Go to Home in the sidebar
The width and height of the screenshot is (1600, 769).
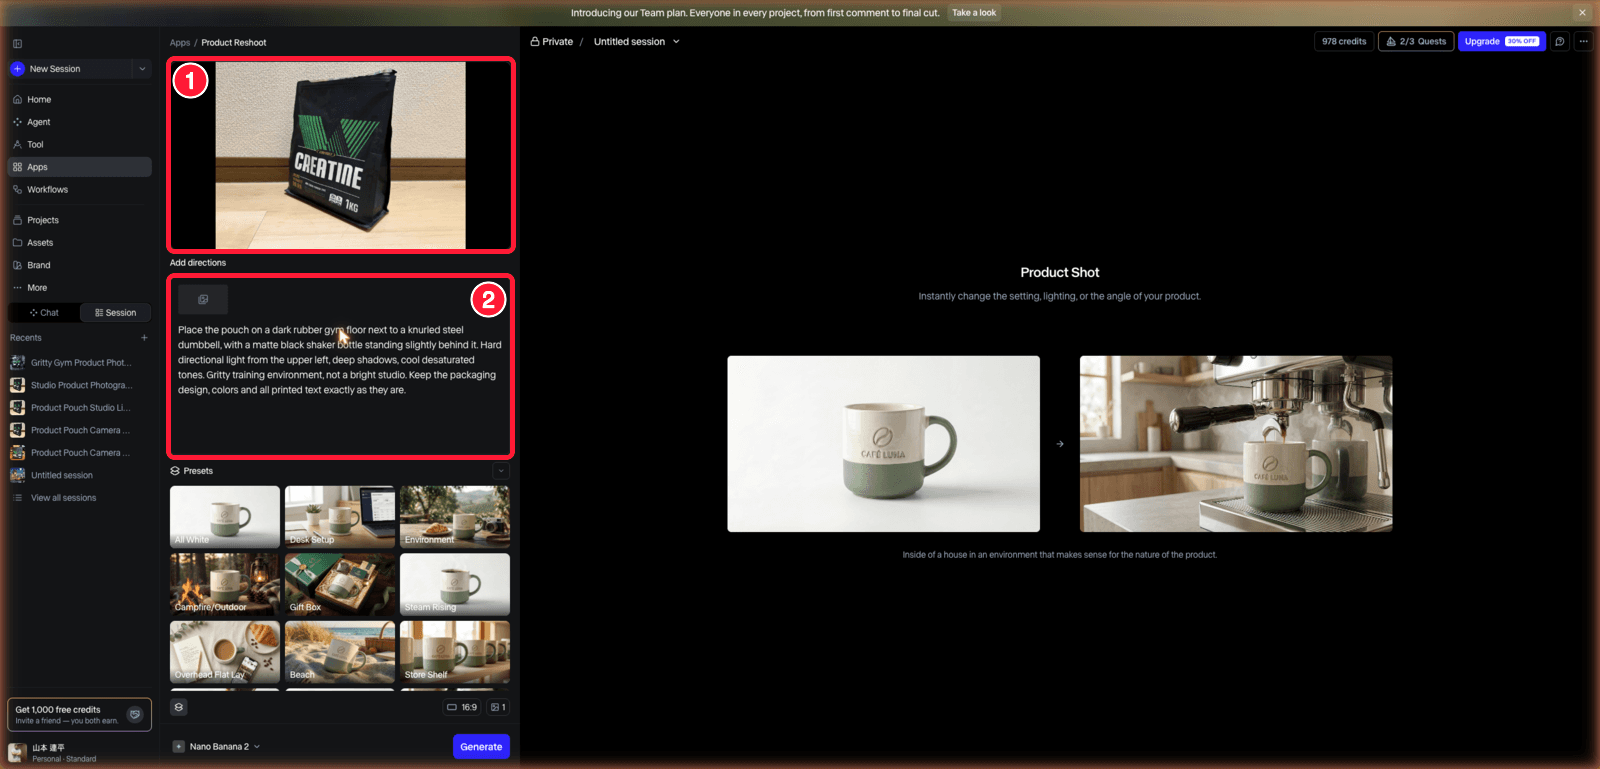click(x=80, y=100)
